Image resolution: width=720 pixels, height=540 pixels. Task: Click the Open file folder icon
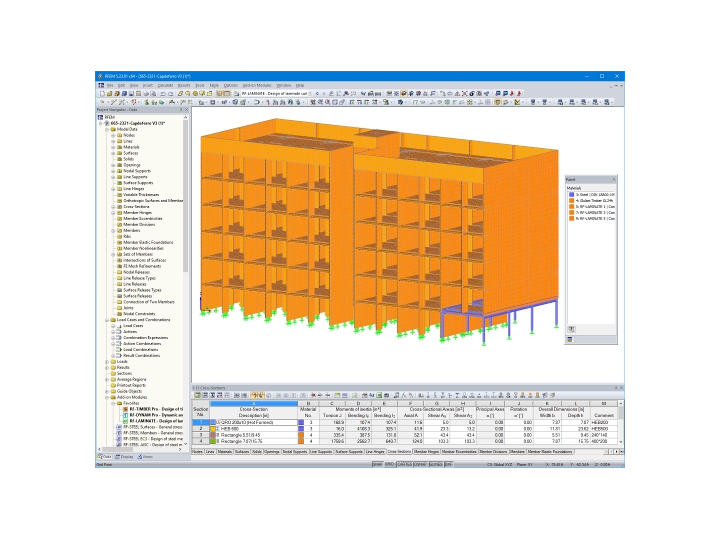pyautogui.click(x=110, y=93)
